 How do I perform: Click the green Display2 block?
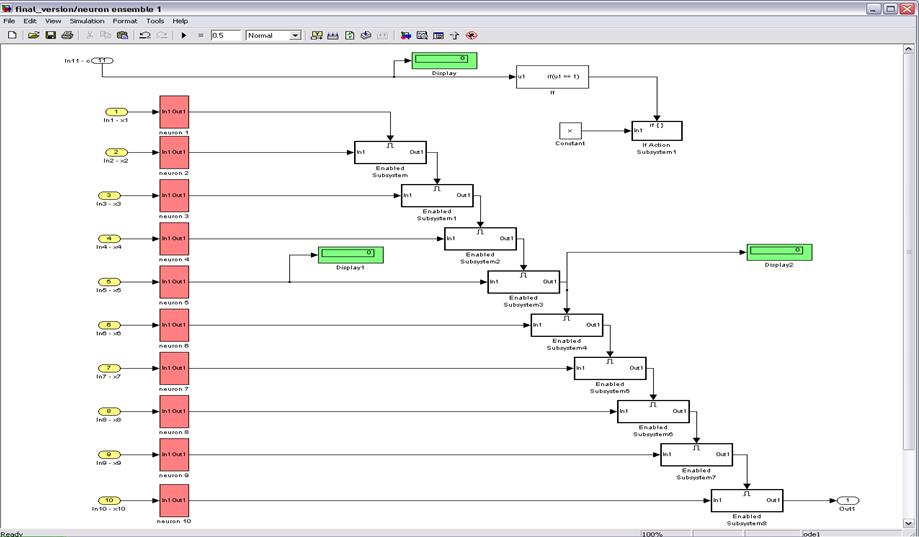tap(779, 251)
